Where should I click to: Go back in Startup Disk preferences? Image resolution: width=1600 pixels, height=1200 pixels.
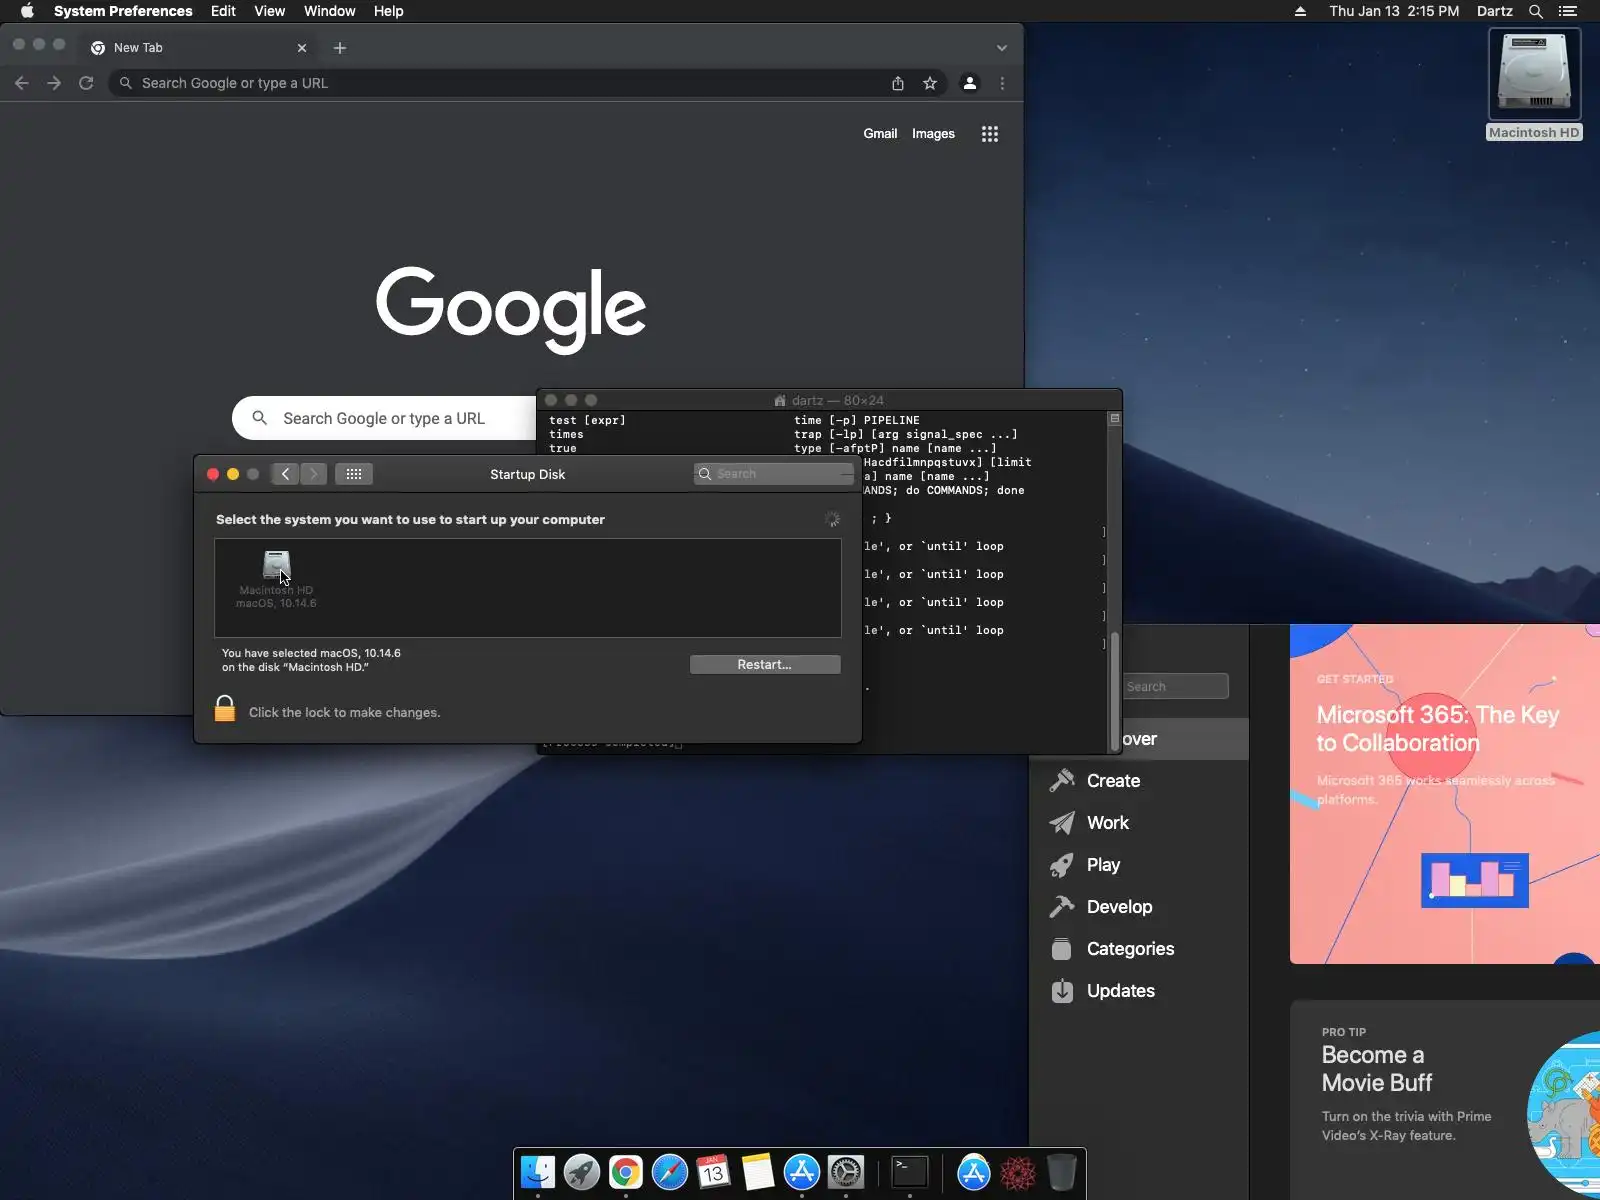[285, 474]
